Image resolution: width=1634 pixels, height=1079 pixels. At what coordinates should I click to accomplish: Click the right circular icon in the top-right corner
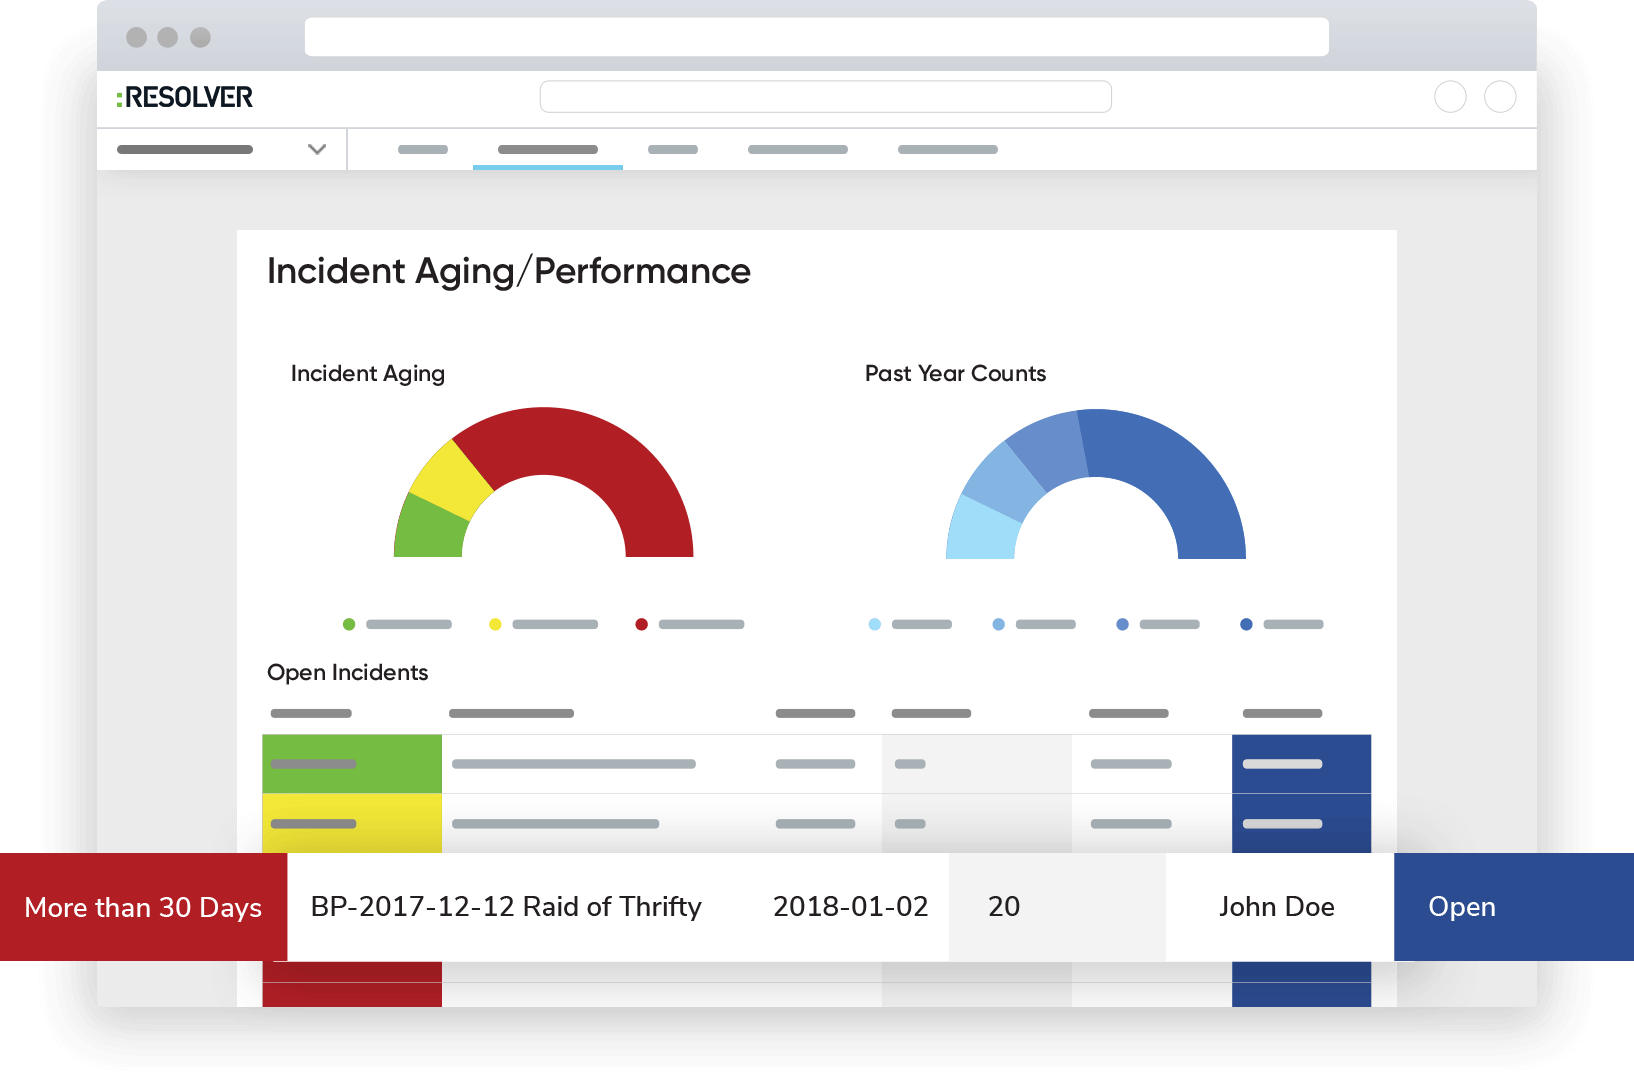(x=1501, y=97)
